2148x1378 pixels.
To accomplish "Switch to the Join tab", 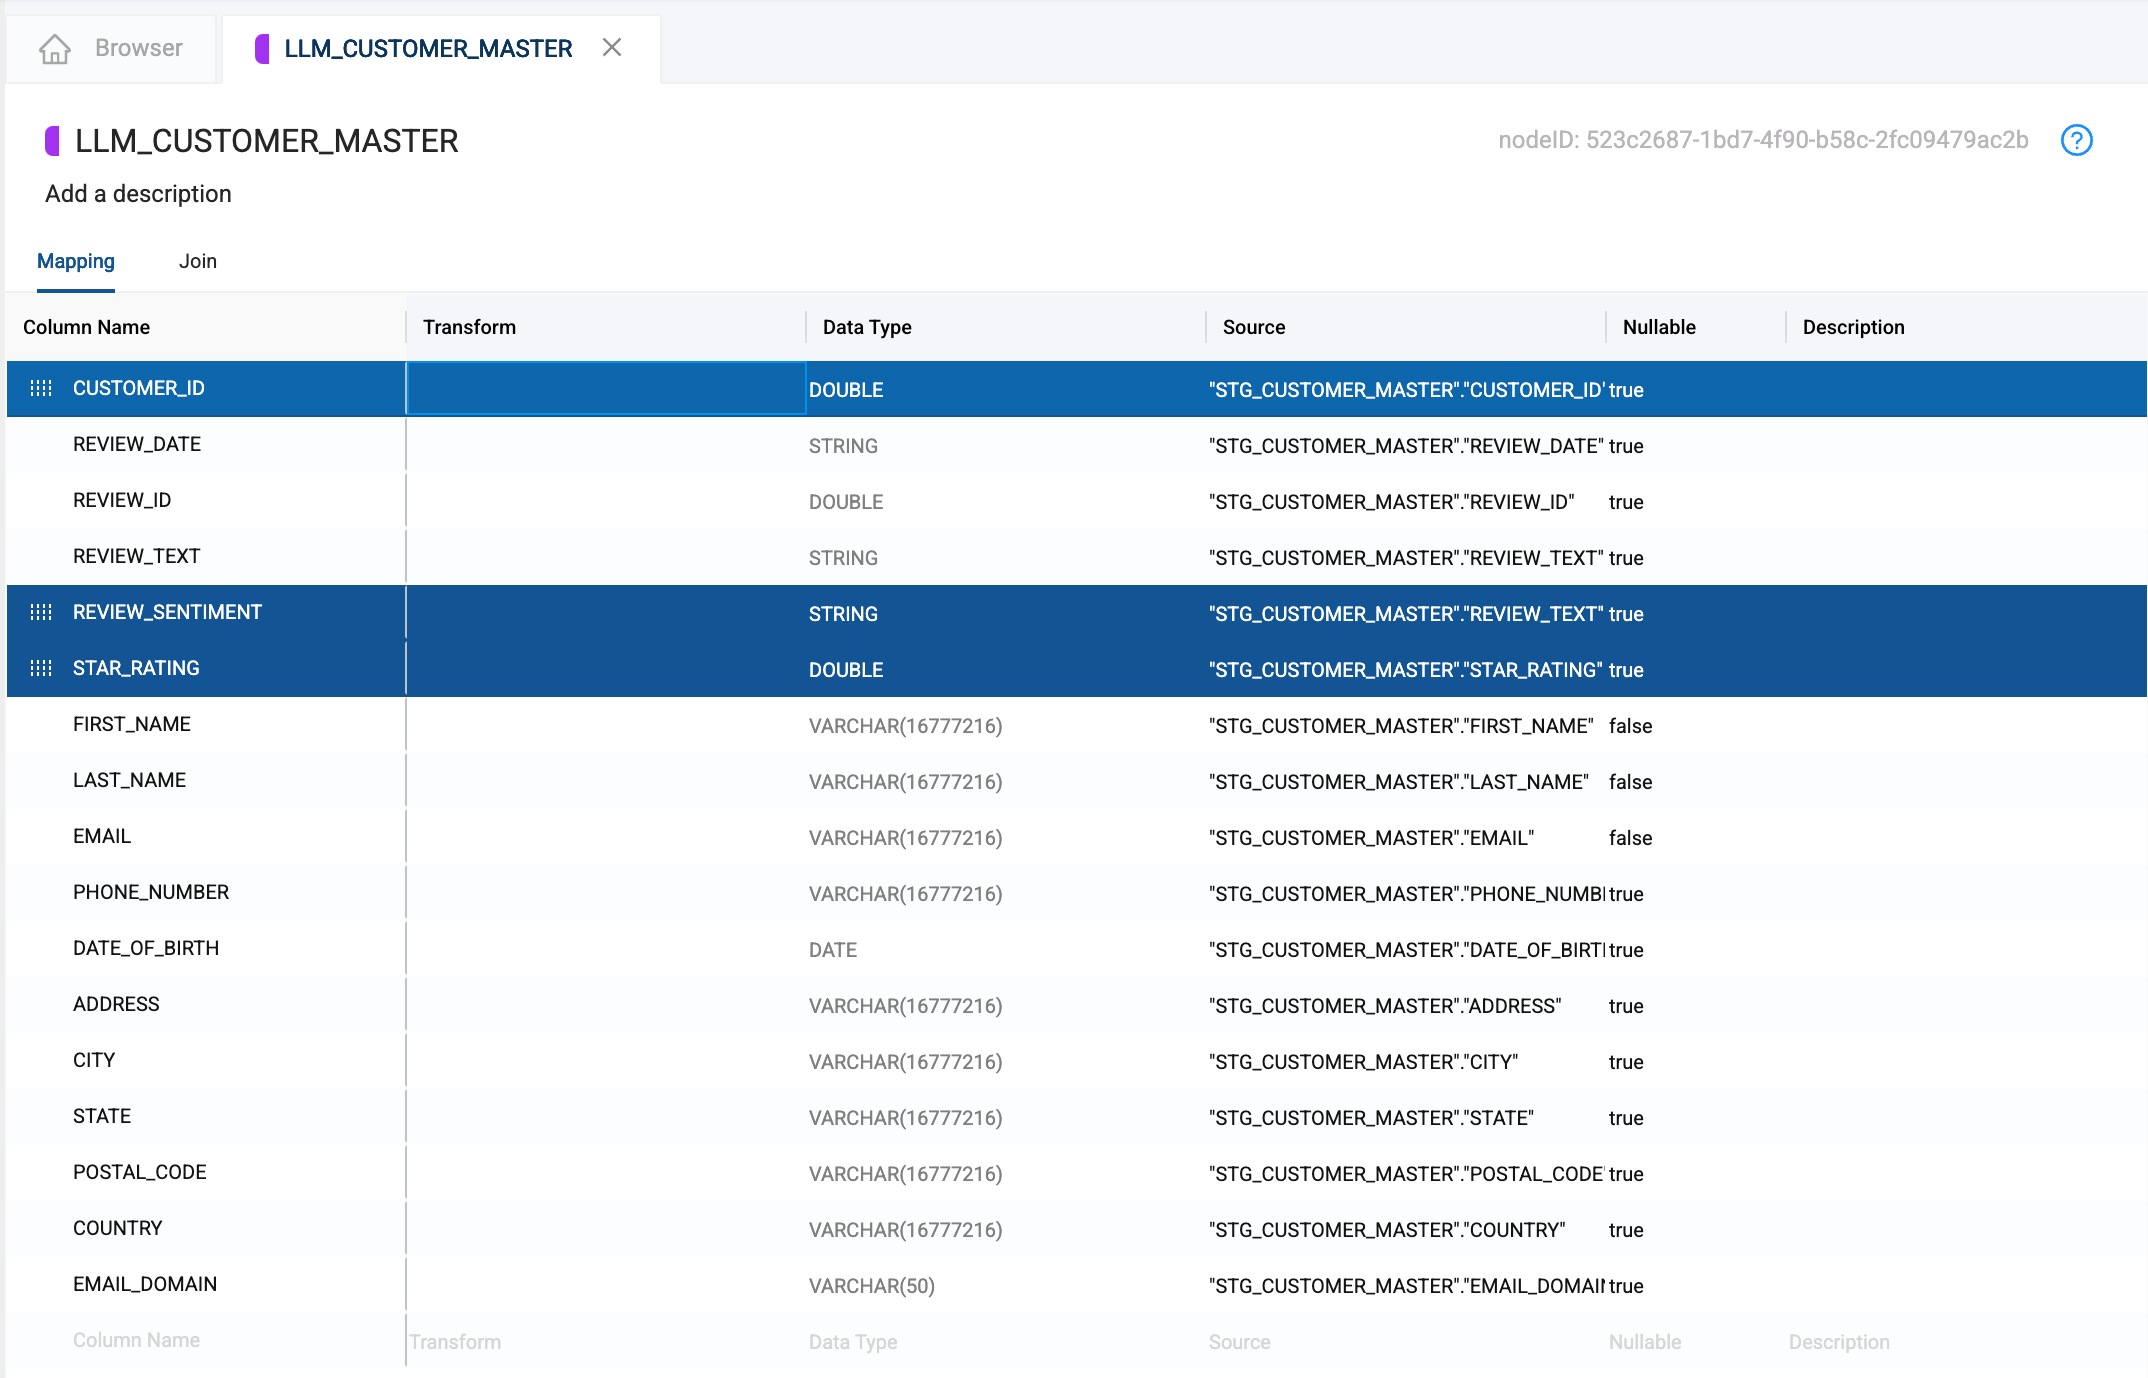I will pos(197,261).
